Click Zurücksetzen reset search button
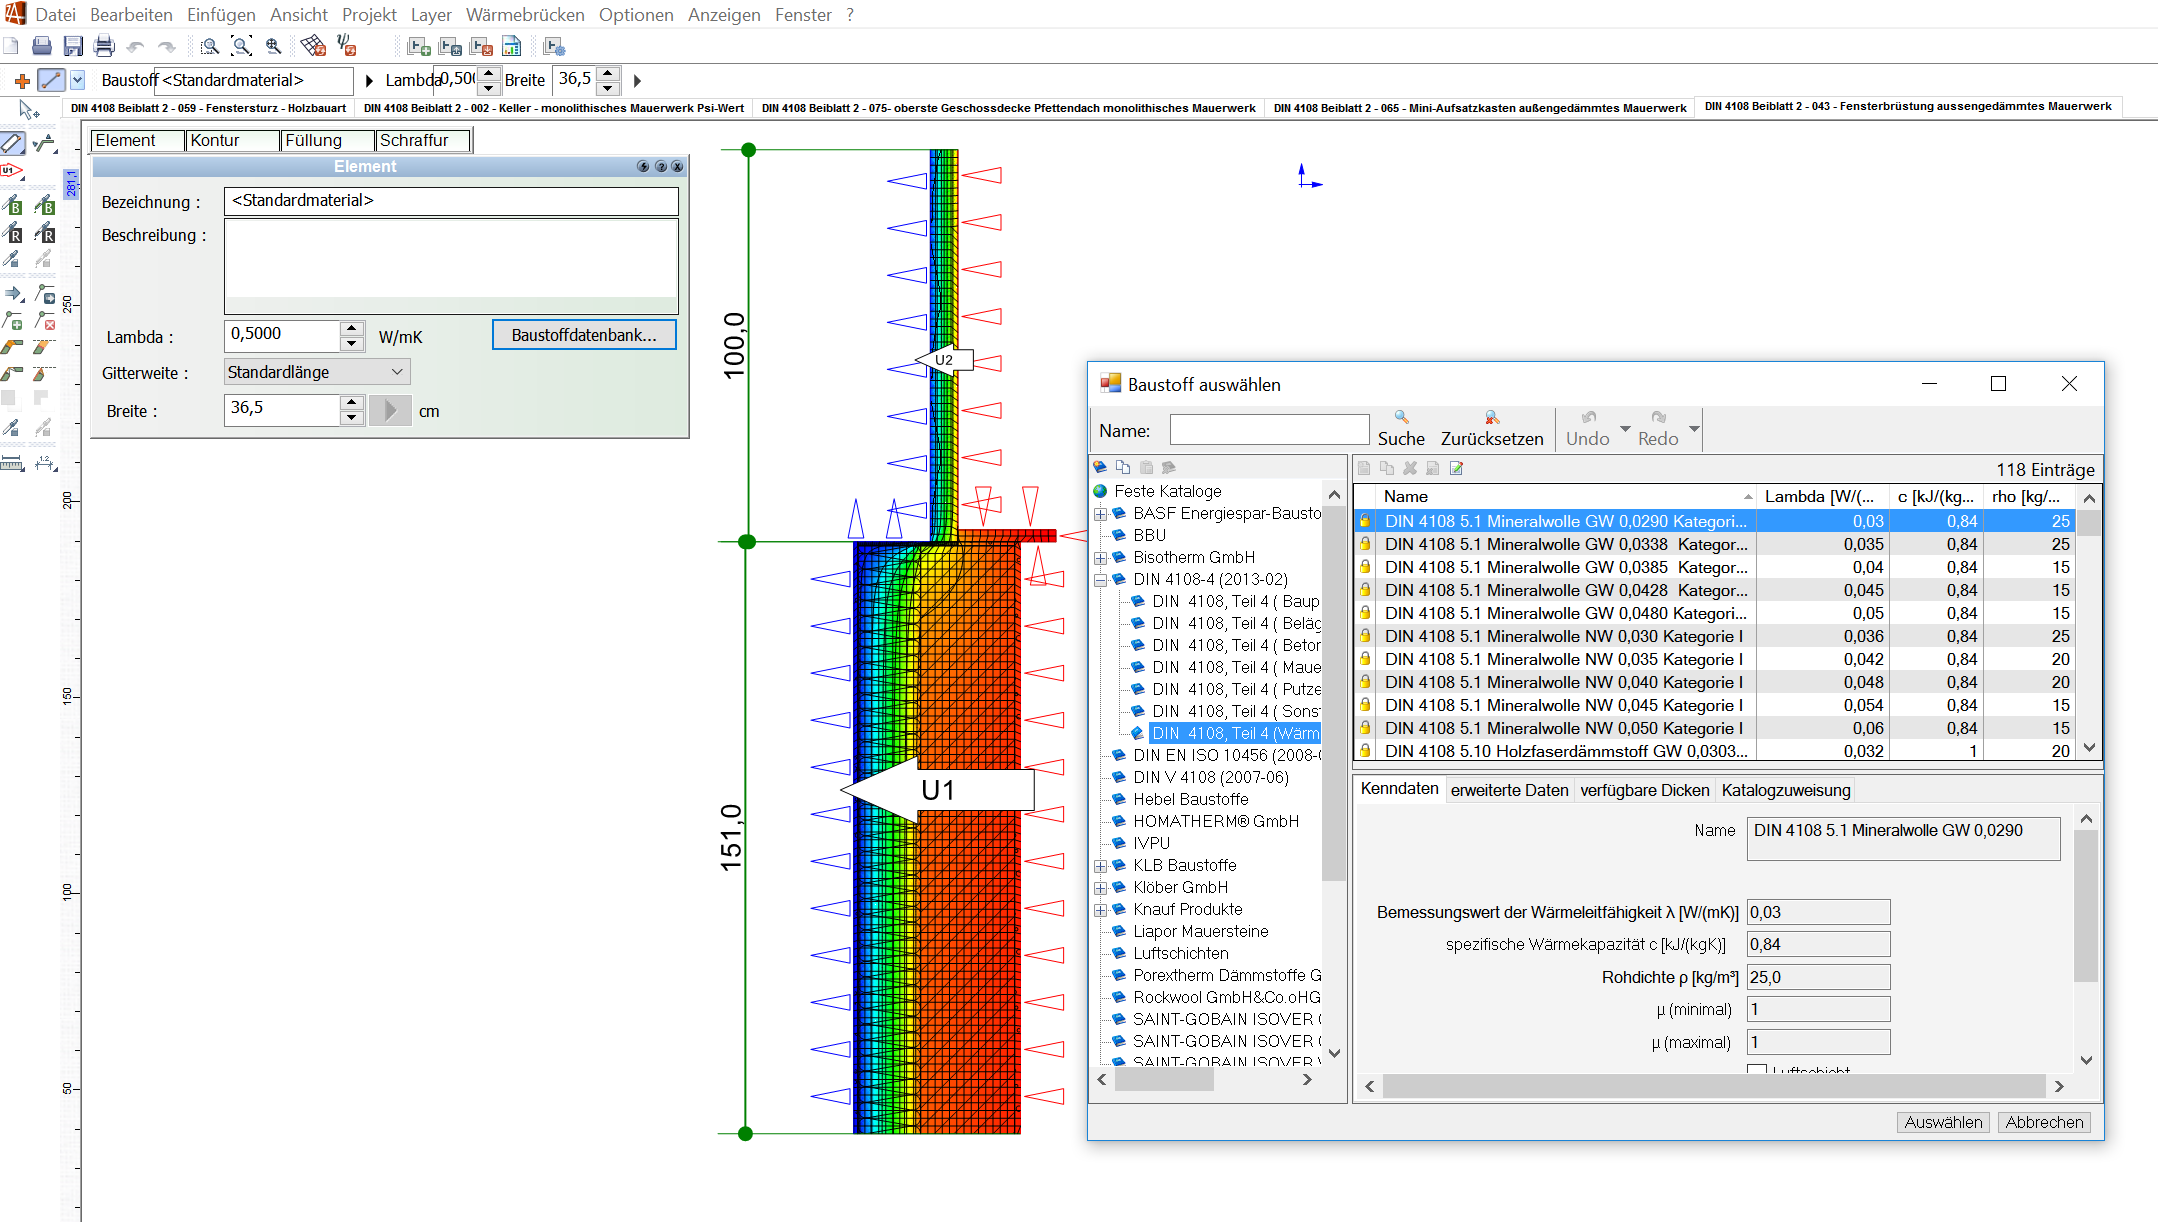Screen dimensions: 2158x1222 [x=1492, y=429]
